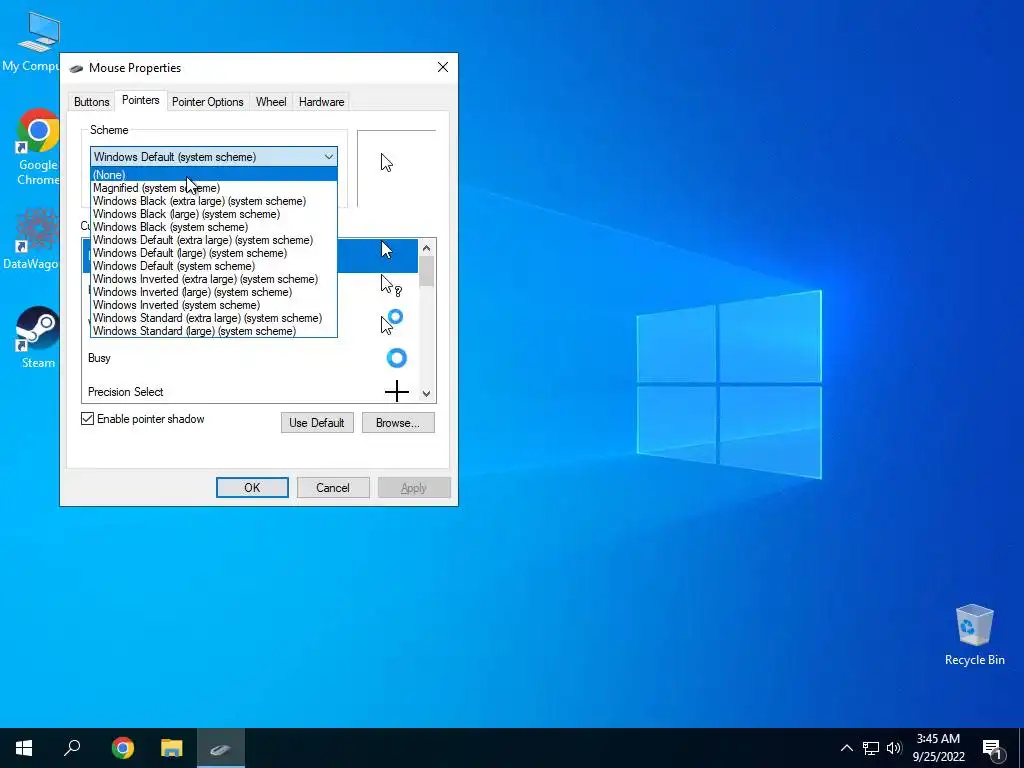Open File Explorer from the taskbar
This screenshot has width=1024, height=768.
(172, 748)
